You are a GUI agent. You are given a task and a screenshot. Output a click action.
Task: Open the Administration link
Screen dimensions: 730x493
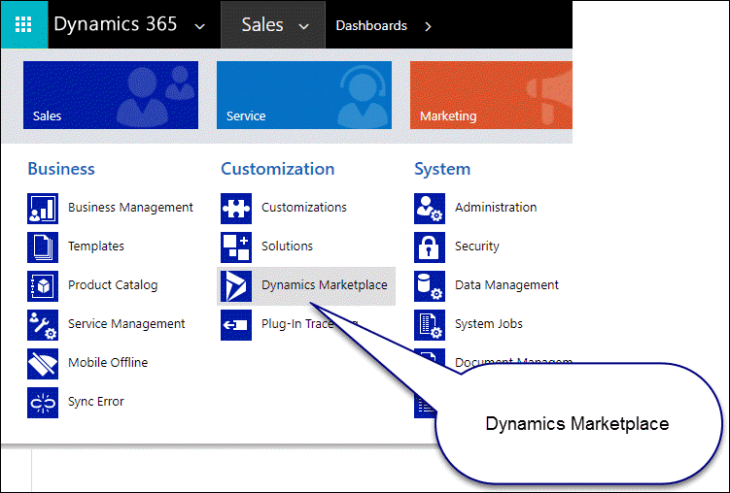tap(496, 207)
